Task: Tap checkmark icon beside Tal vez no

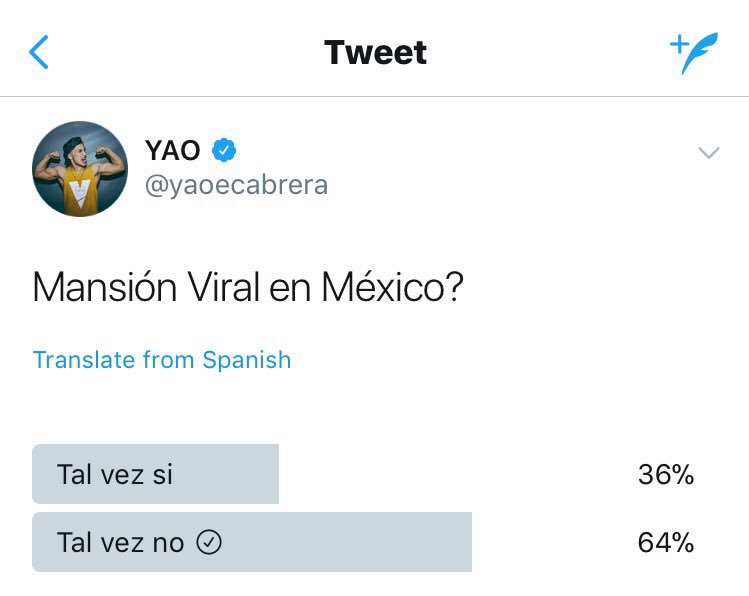Action: tap(209, 543)
